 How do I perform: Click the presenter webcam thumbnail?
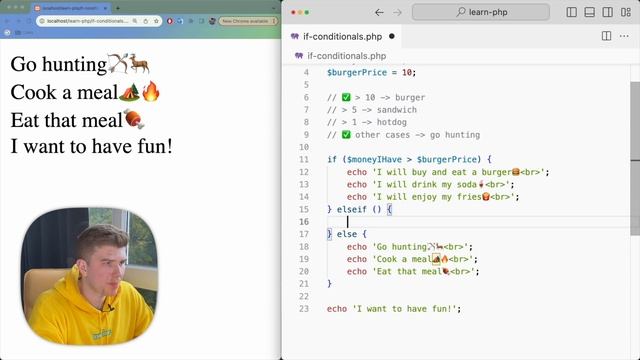tap(89, 276)
